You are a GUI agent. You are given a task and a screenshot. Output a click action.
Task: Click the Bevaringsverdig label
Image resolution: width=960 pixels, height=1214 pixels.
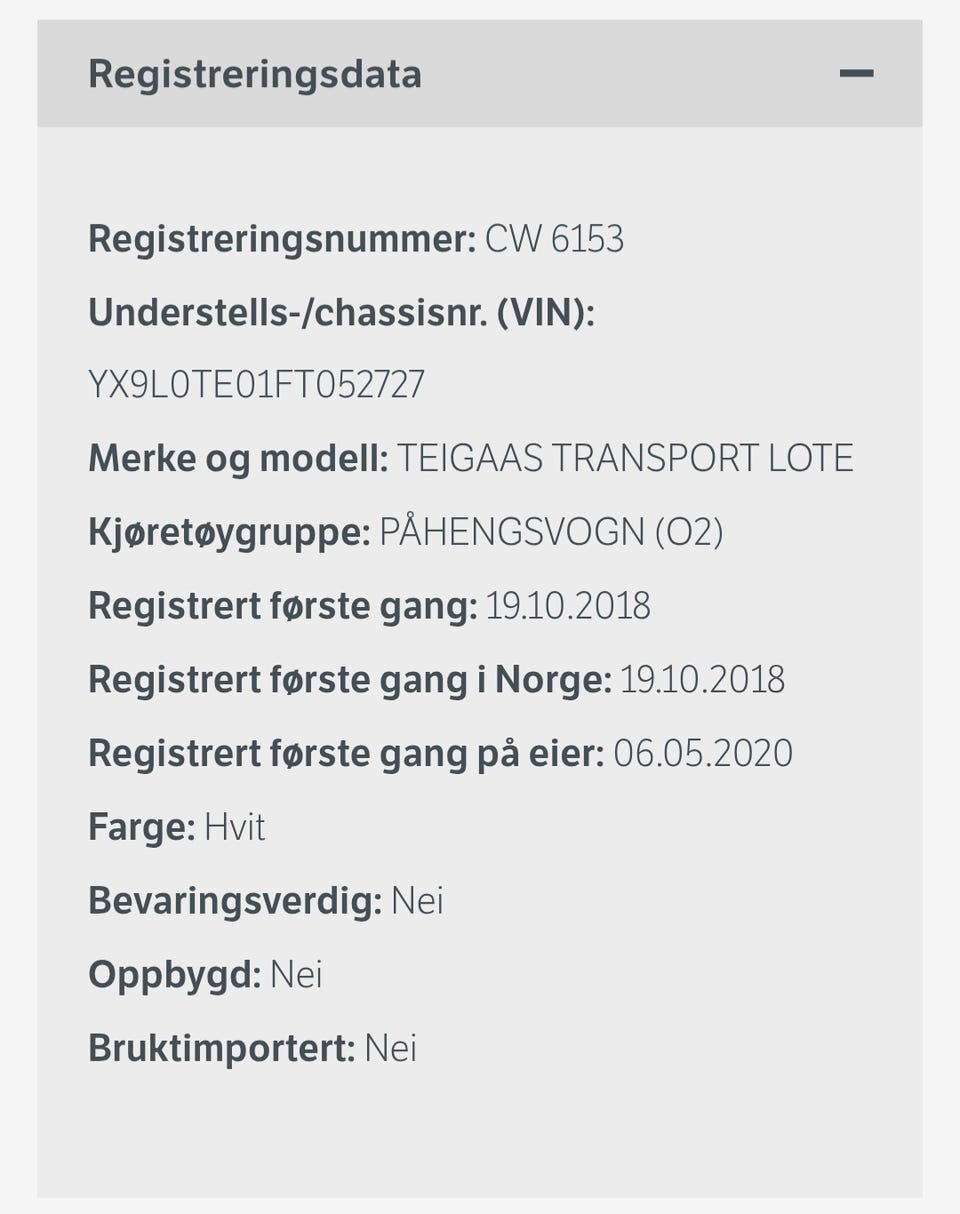coord(235,901)
